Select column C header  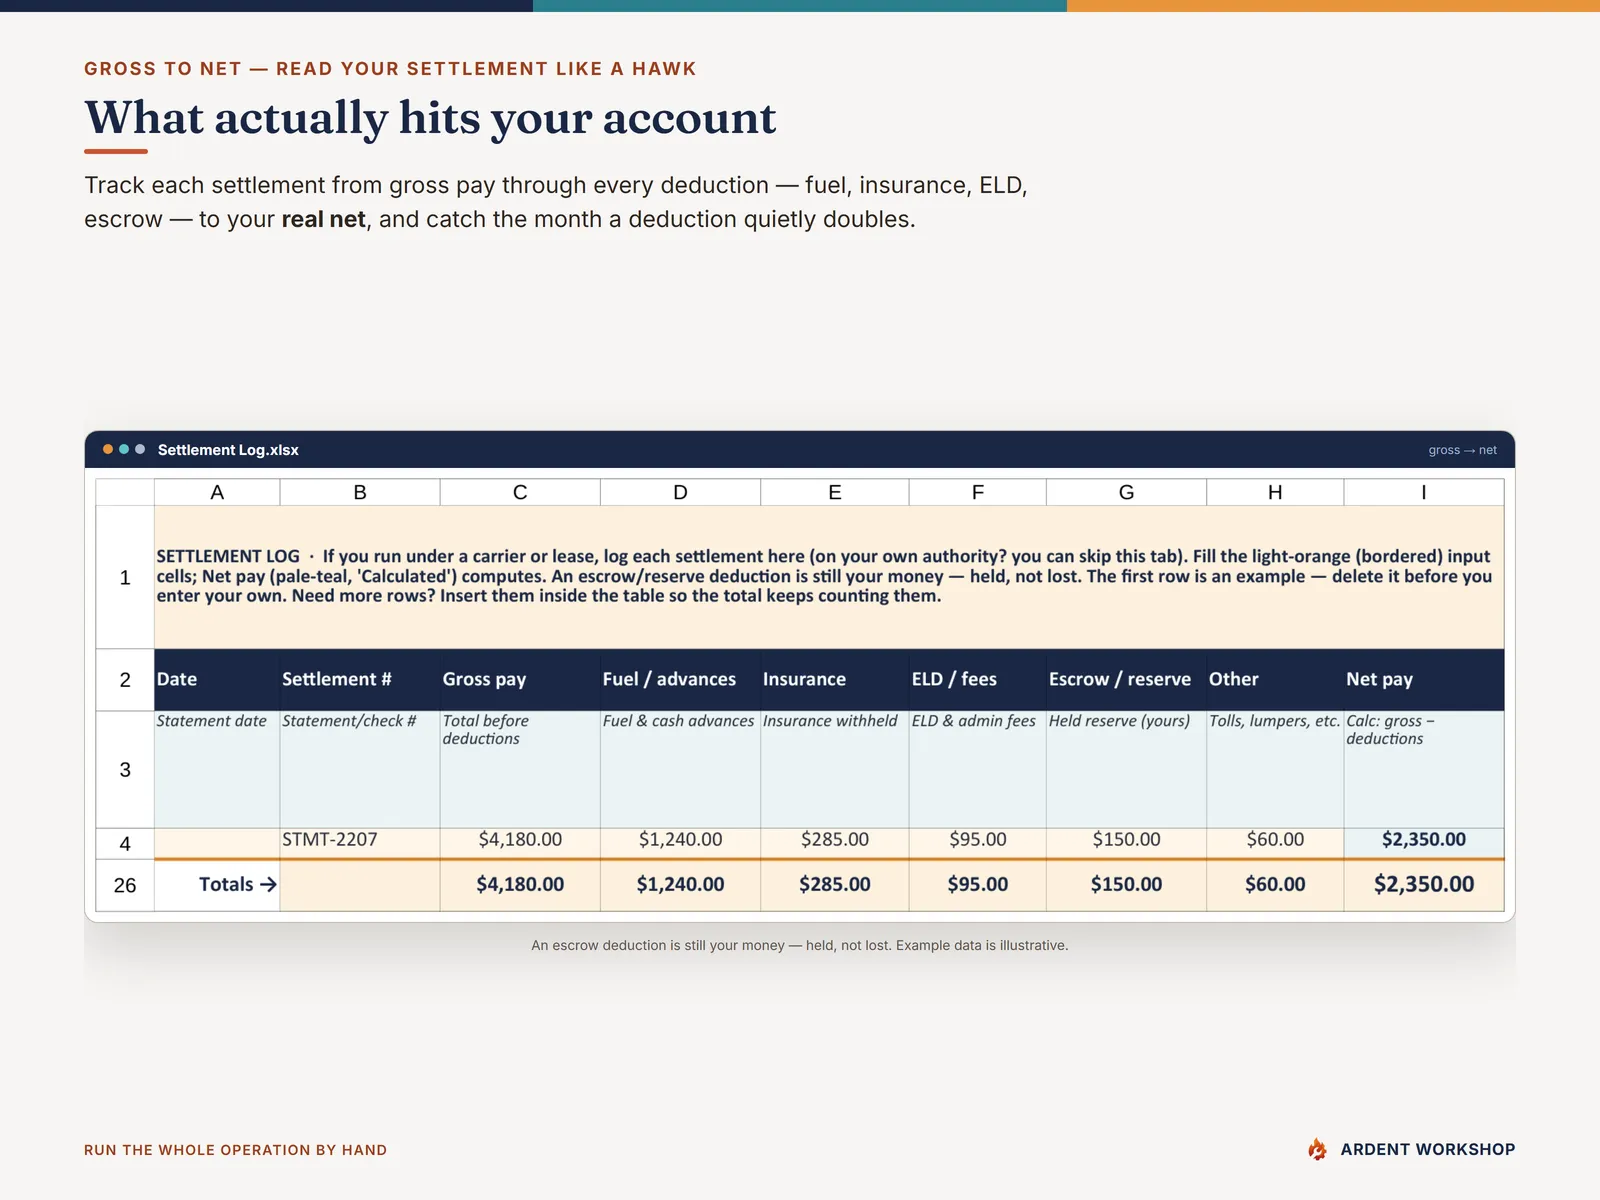tap(520, 492)
